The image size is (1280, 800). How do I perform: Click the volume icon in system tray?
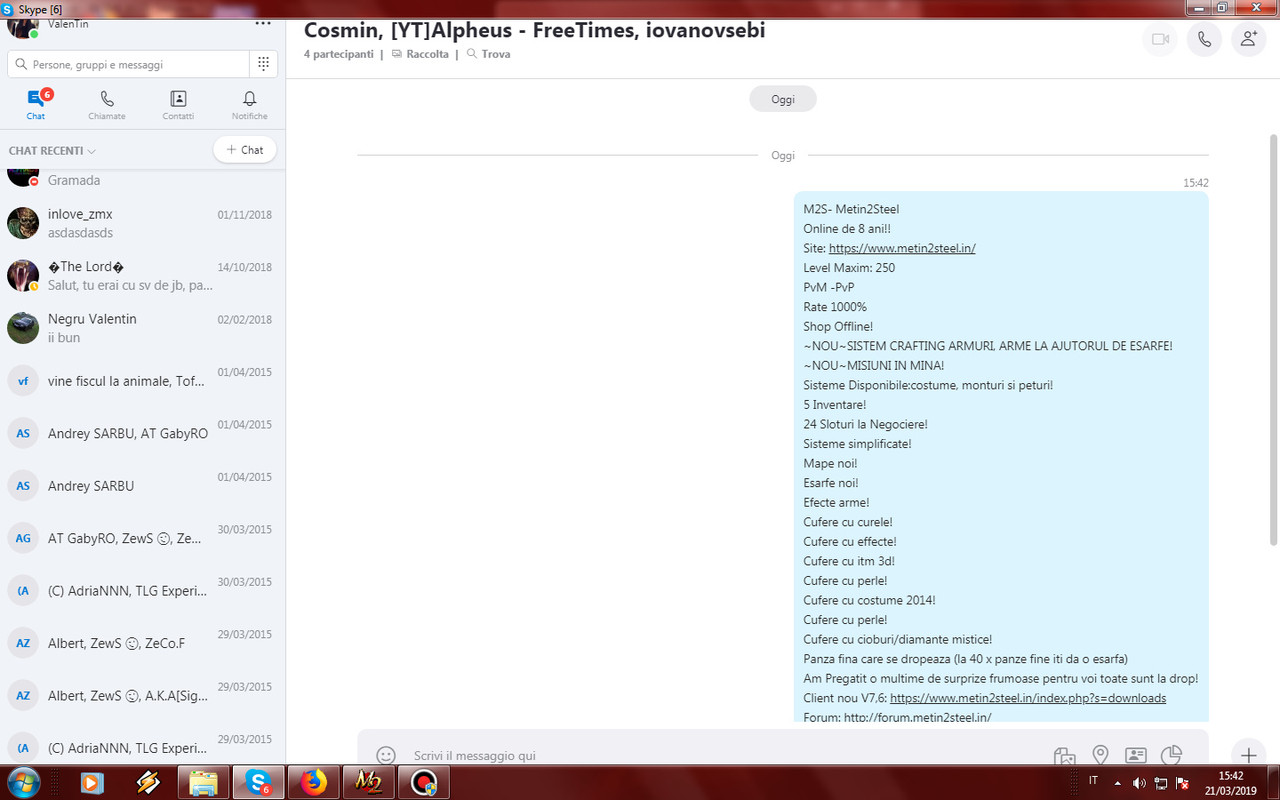1139,783
